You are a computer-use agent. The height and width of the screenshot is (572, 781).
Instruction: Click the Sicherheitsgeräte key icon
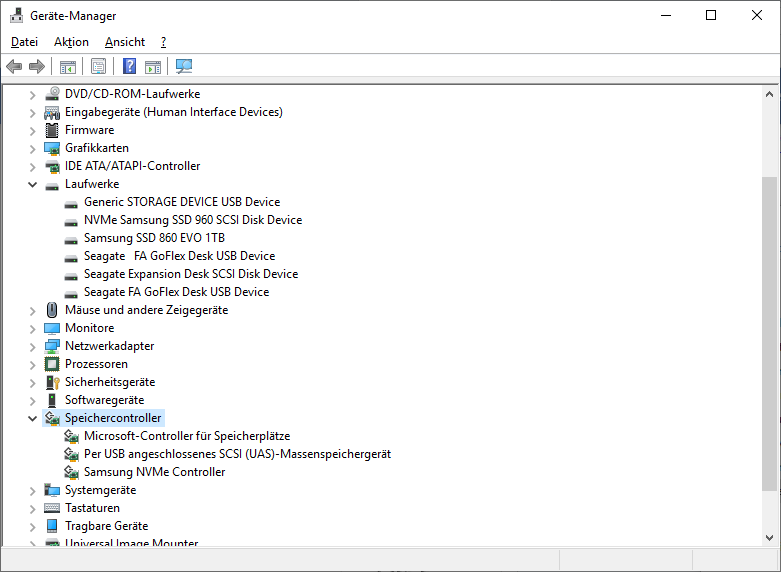(52, 382)
